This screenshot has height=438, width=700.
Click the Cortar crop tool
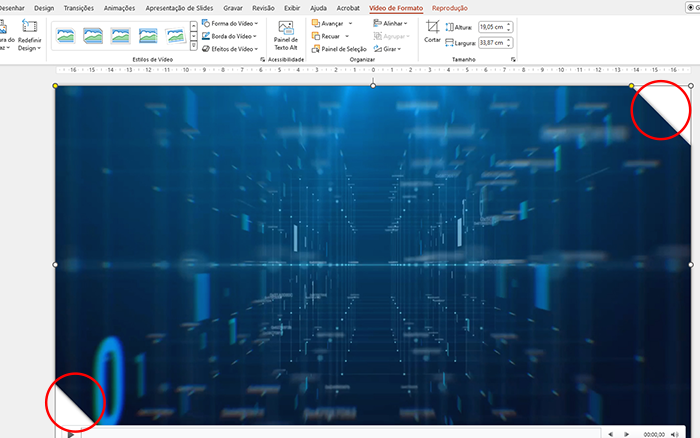(x=432, y=30)
